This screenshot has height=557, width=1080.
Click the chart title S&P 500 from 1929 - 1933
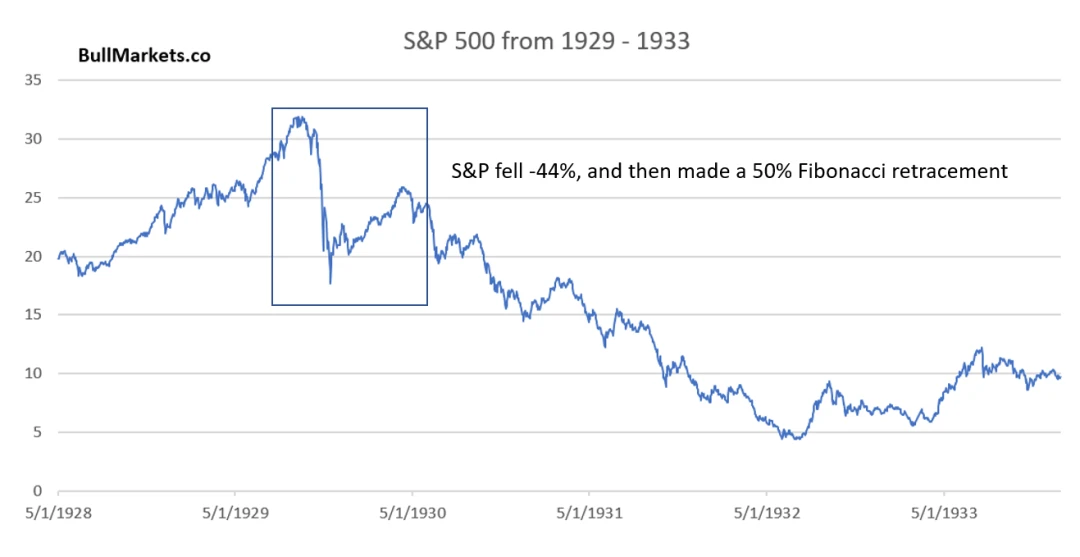pyautogui.click(x=546, y=41)
